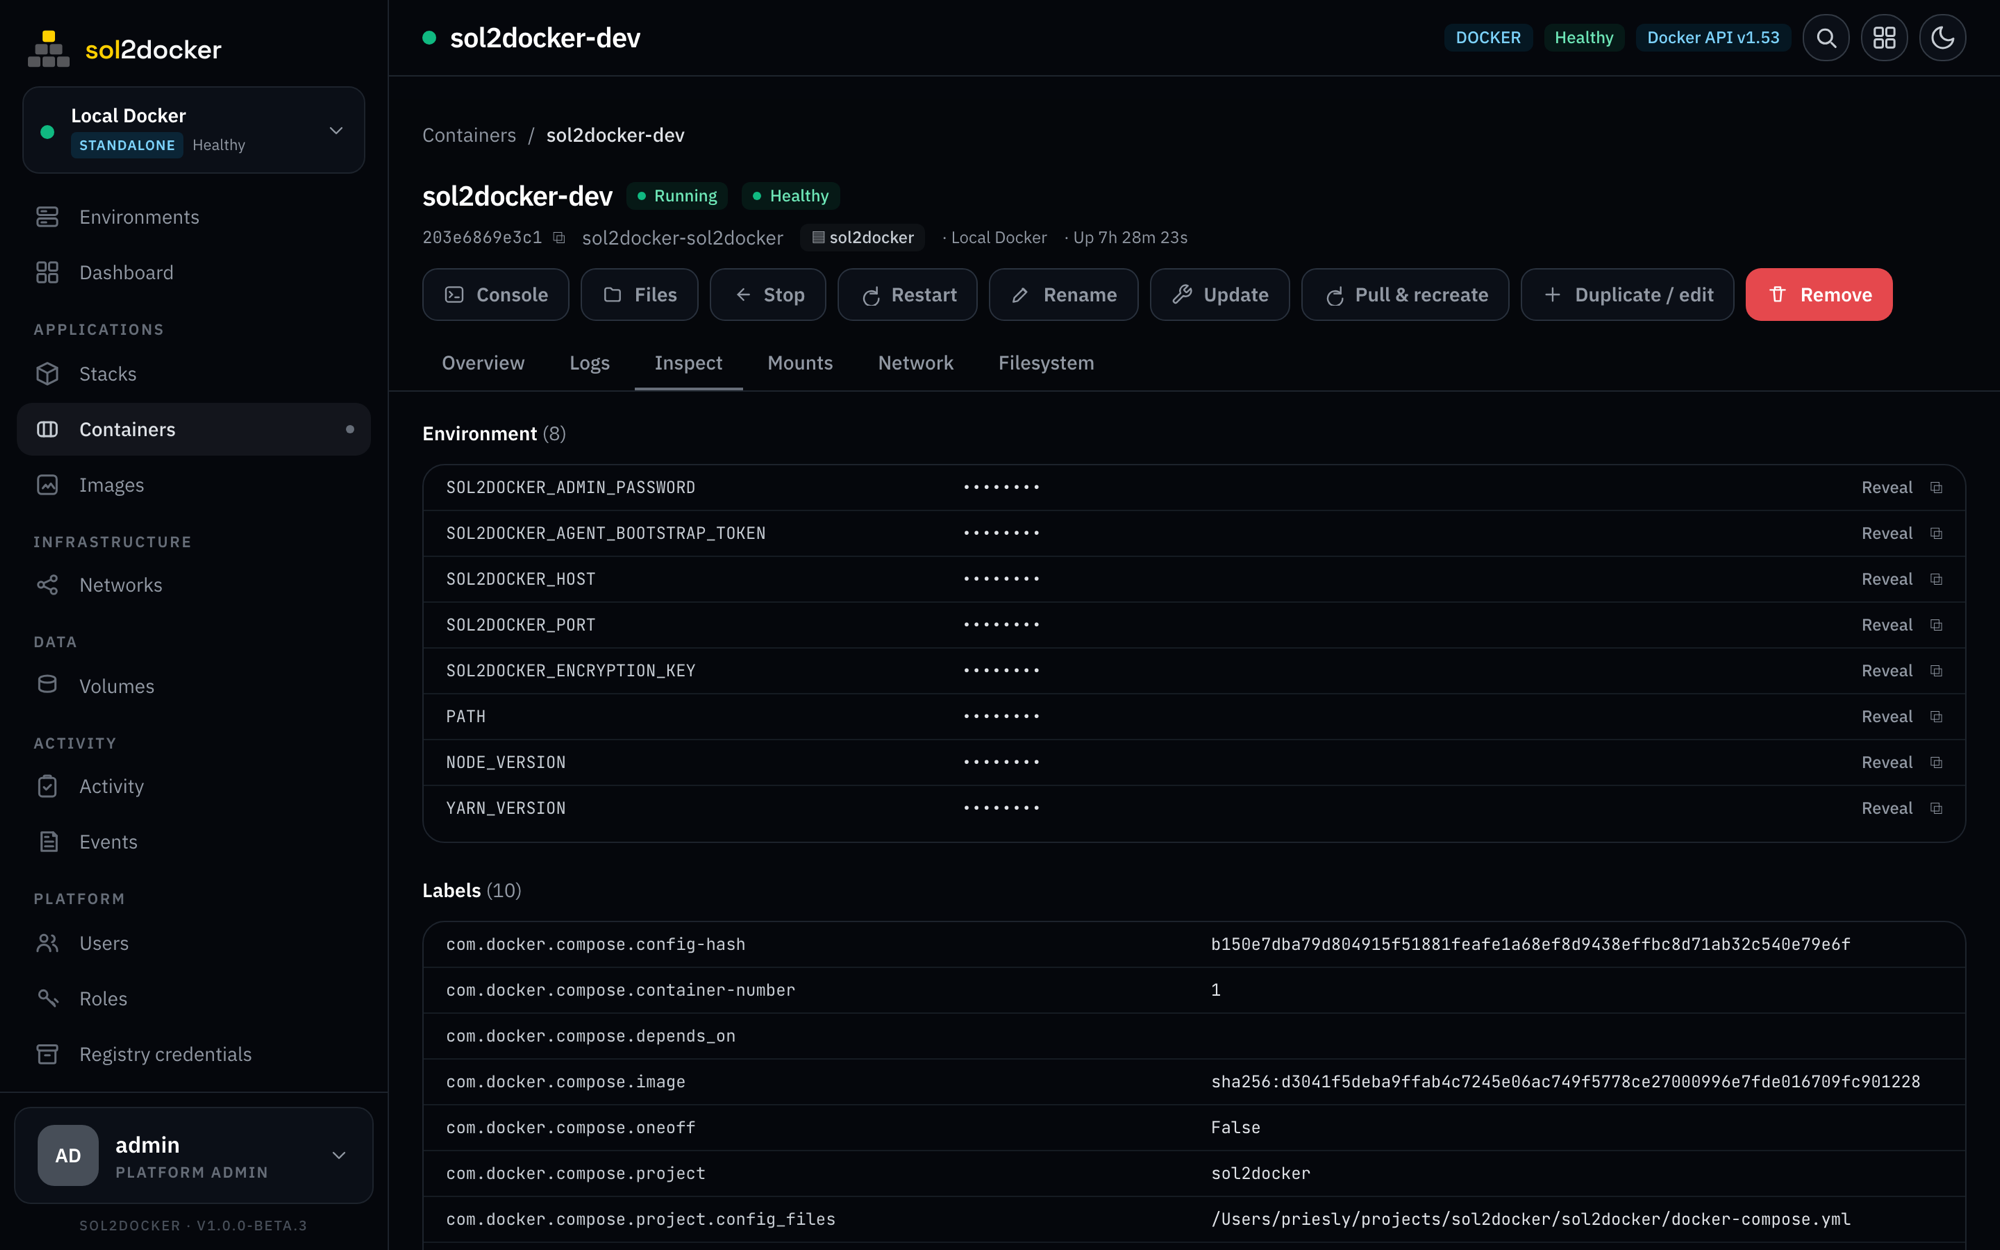Reveal the NODE_VERSION value
This screenshot has width=2000, height=1250.
tap(1886, 763)
